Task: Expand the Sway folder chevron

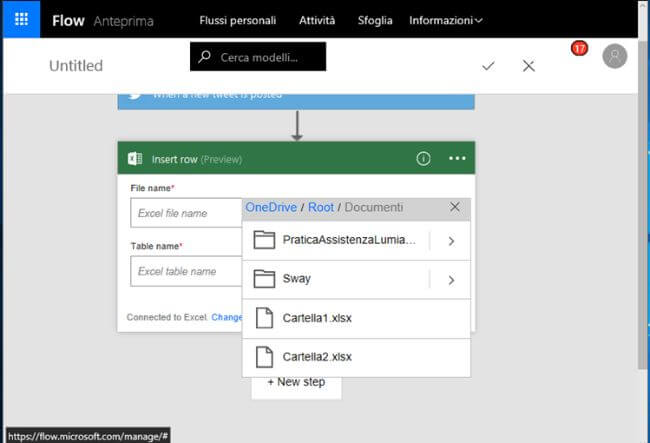Action: 451,280
